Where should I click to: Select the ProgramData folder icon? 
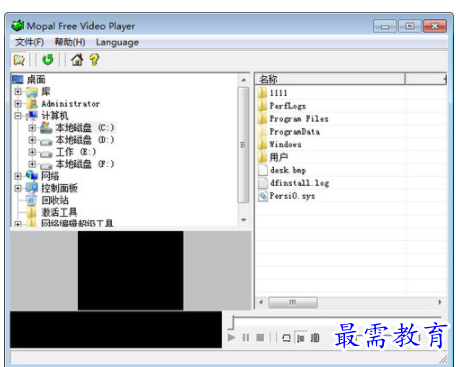(x=263, y=131)
